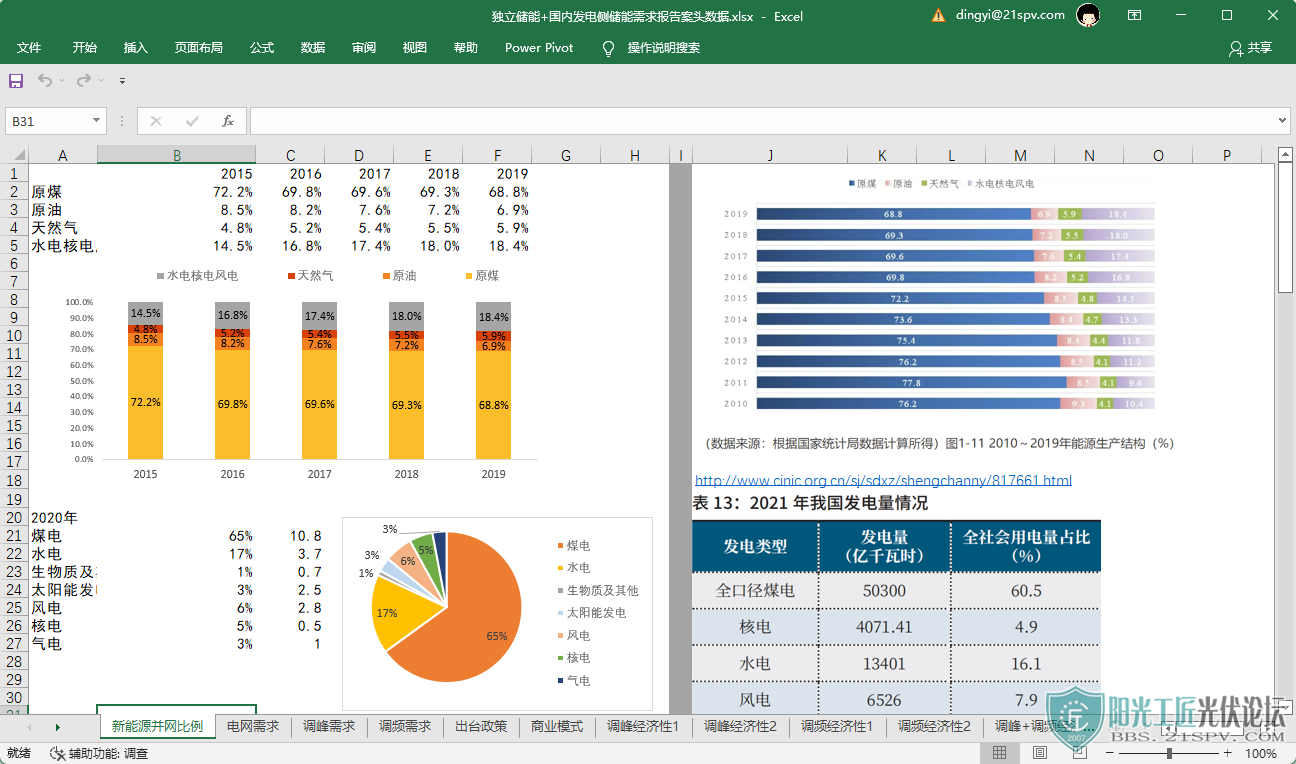This screenshot has height=764, width=1296.
Task: Open the 公式 ribbon tab
Action: tap(262, 48)
